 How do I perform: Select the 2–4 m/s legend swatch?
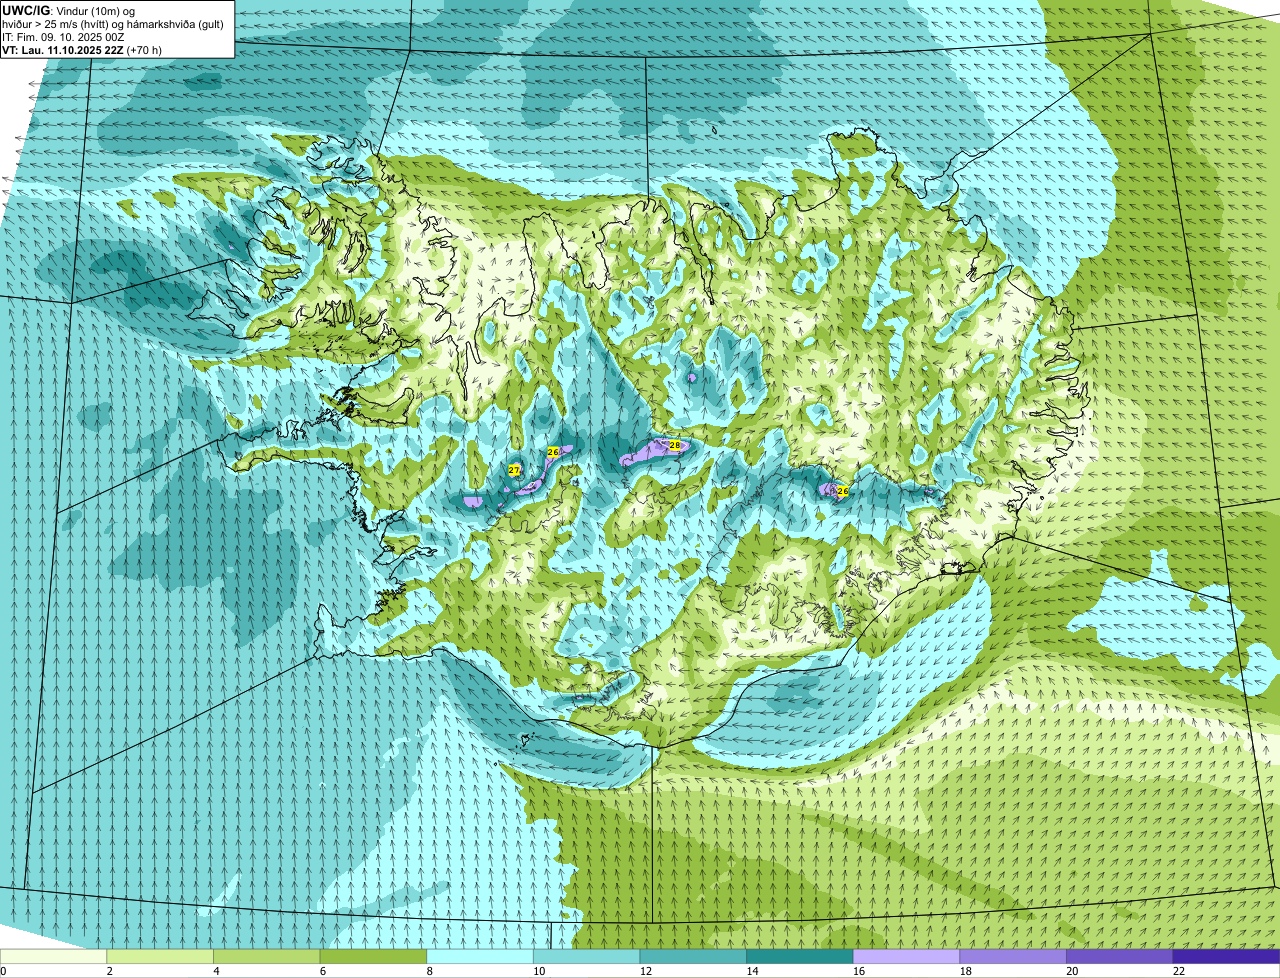point(160,956)
